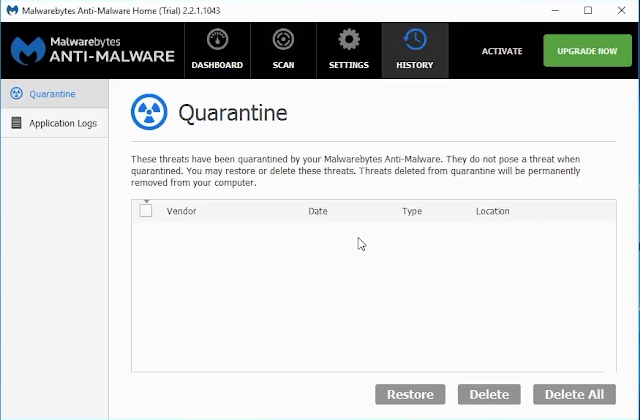Click the large Quarantine heading icon
Screen dimensions: 640x420
click(149, 112)
